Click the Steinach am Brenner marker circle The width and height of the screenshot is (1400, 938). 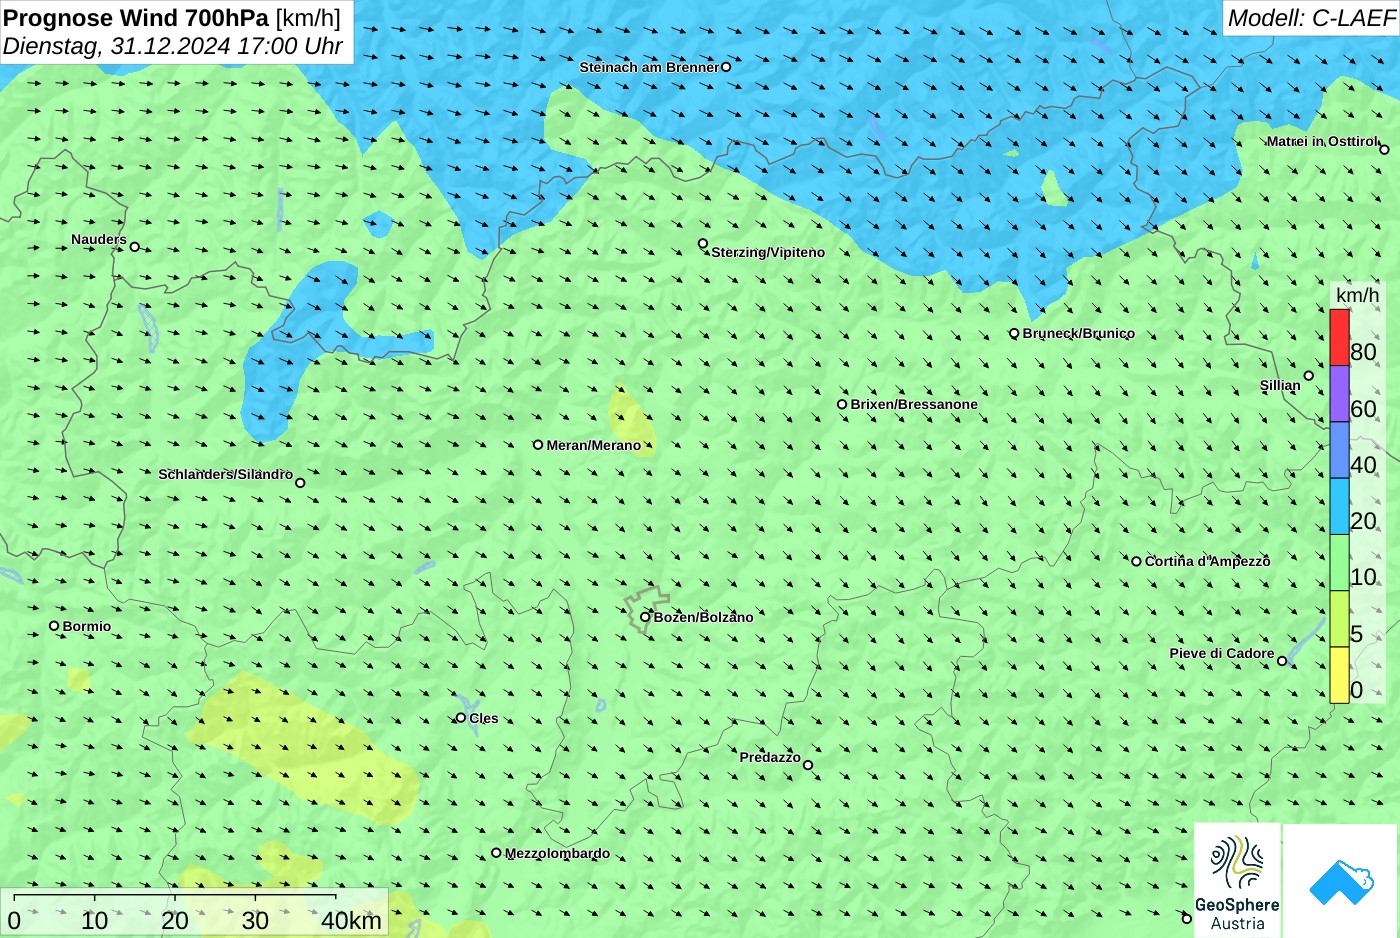coord(726,67)
